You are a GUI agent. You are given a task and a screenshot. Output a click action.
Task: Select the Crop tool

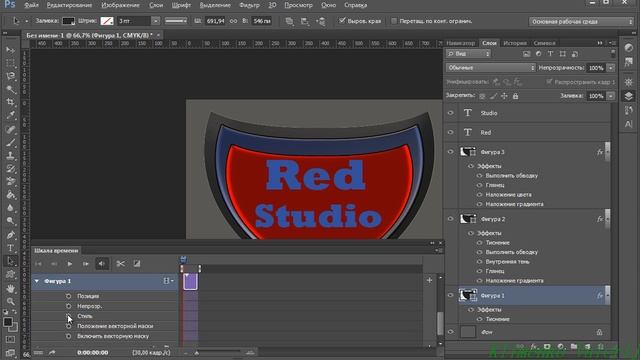pos(10,102)
